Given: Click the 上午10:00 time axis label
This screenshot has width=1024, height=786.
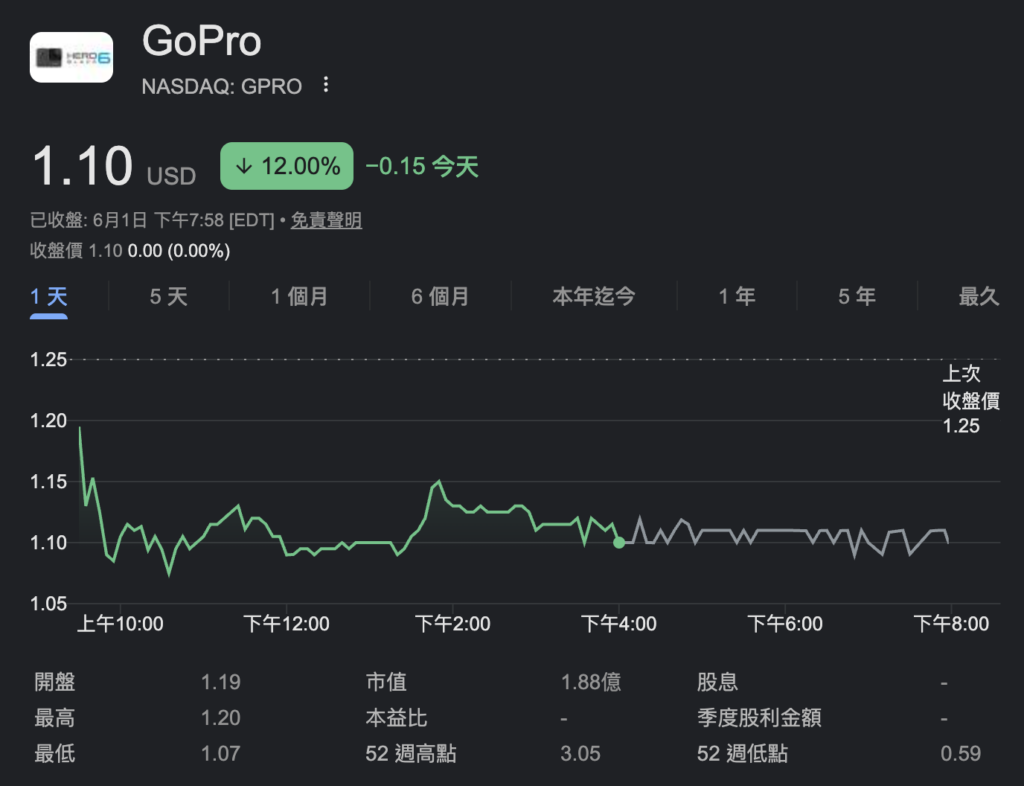Looking at the screenshot, I should tap(120, 623).
